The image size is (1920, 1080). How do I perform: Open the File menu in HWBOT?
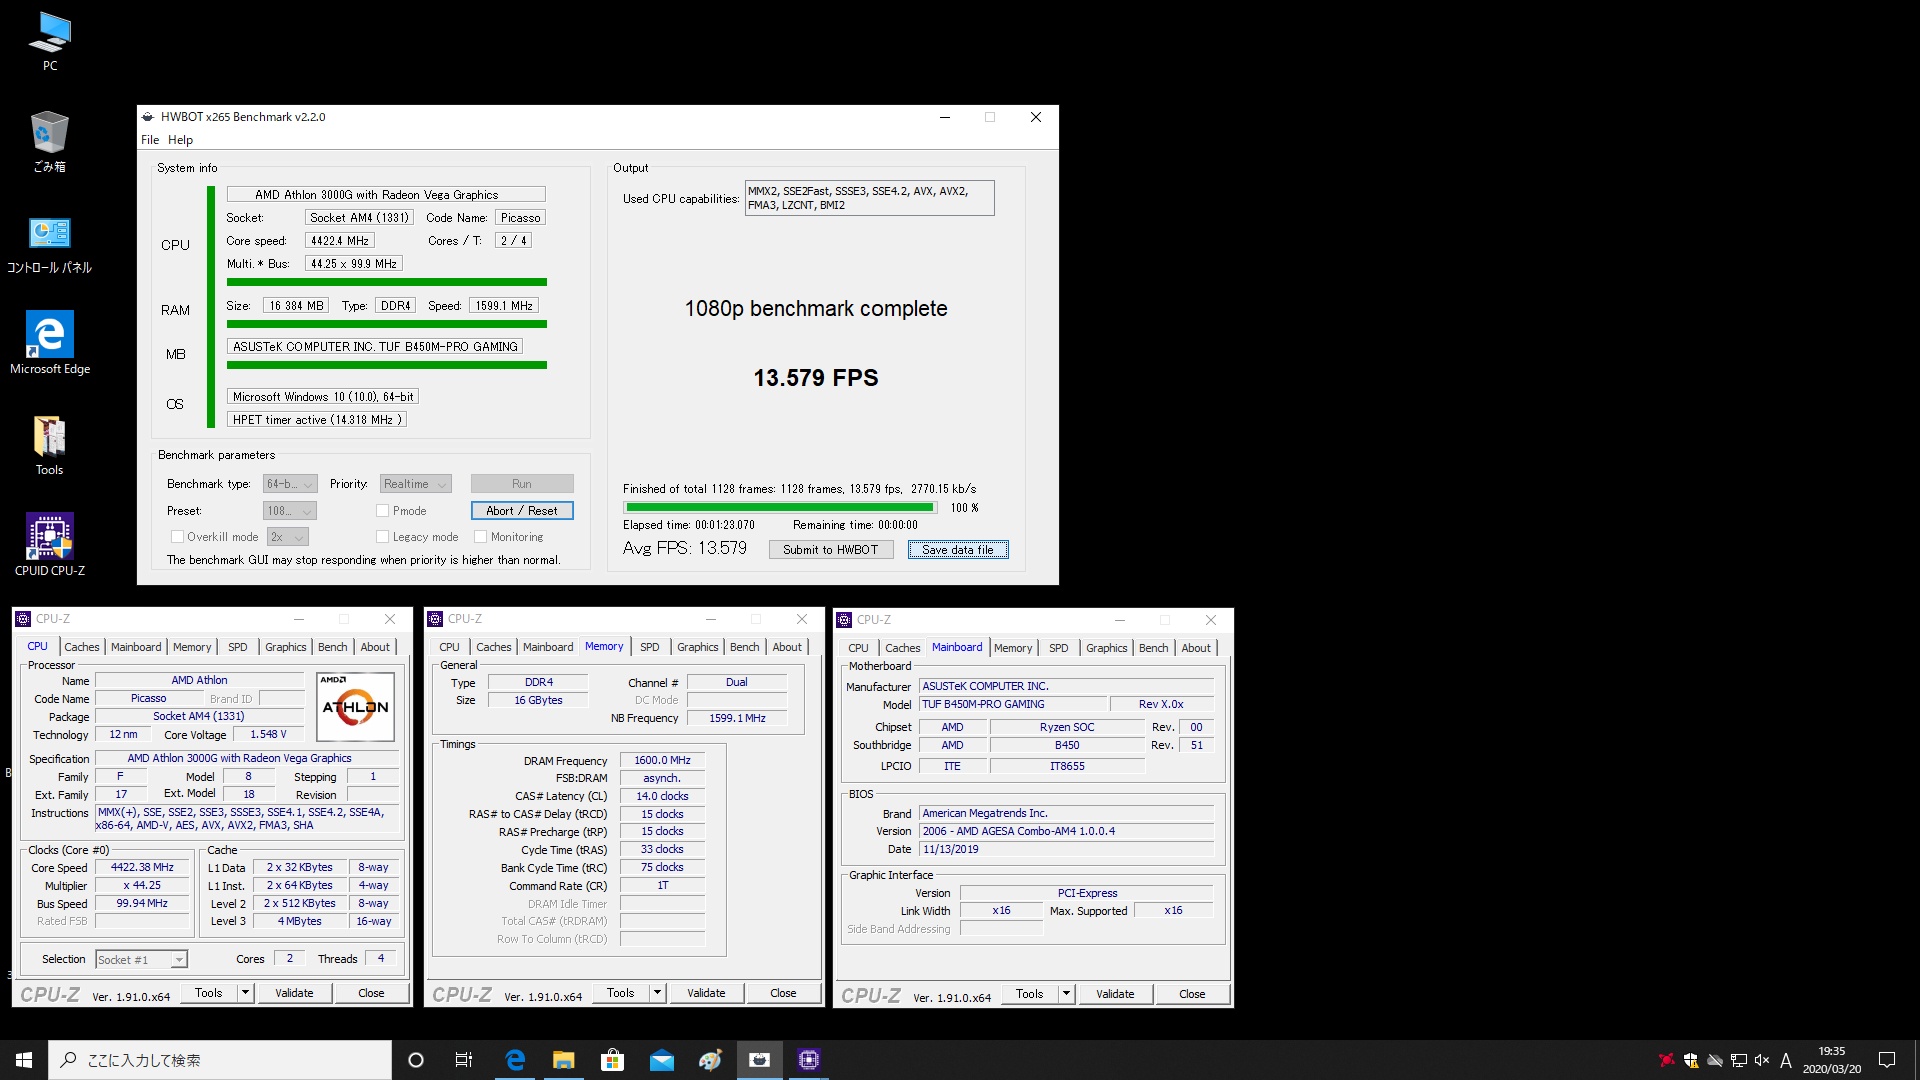click(x=150, y=140)
